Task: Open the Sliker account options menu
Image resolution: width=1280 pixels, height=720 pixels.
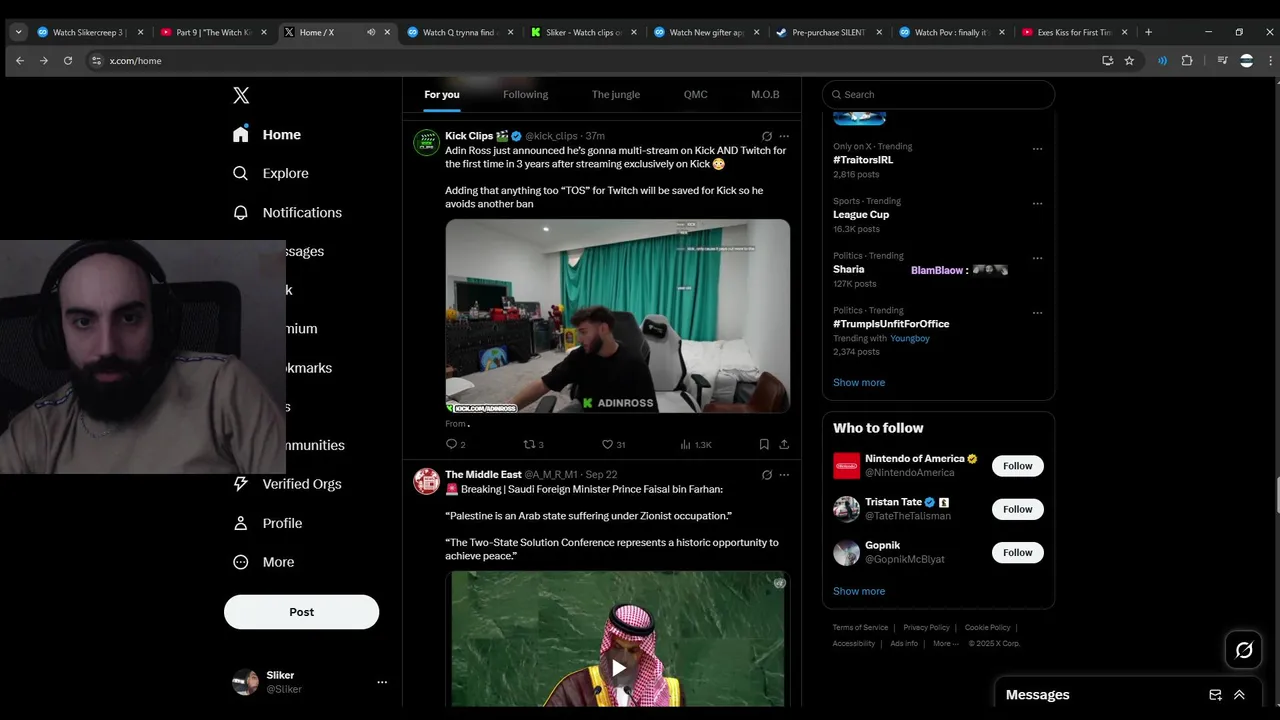Action: [x=382, y=682]
